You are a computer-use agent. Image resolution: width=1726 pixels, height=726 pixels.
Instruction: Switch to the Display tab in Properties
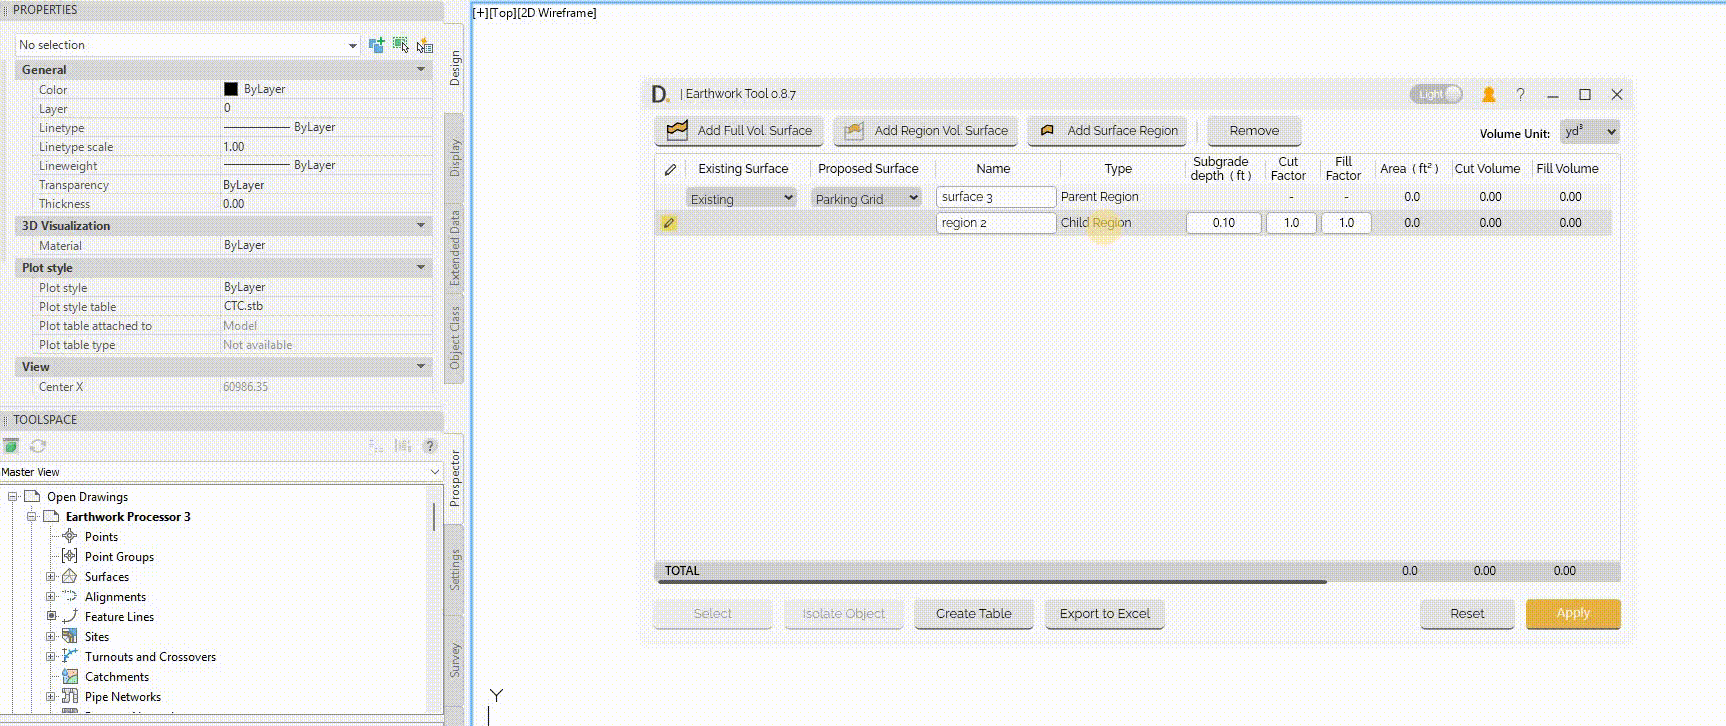(x=455, y=158)
